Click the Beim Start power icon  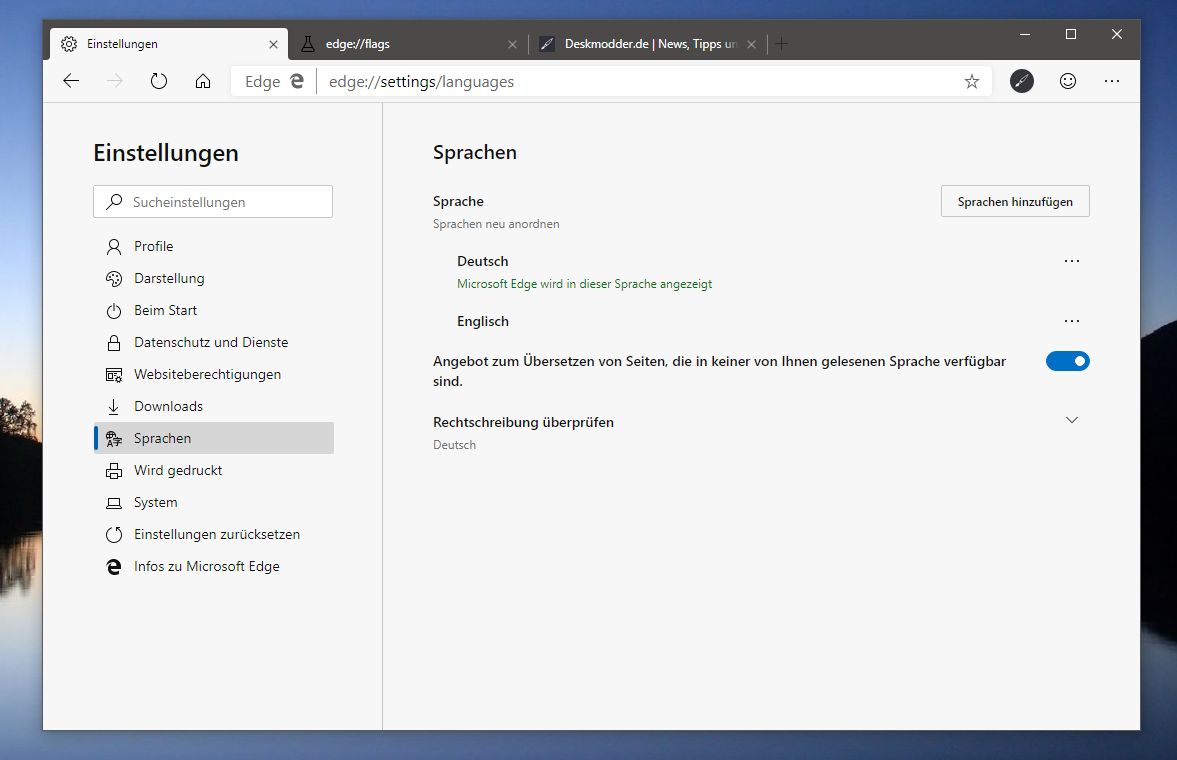tap(114, 311)
